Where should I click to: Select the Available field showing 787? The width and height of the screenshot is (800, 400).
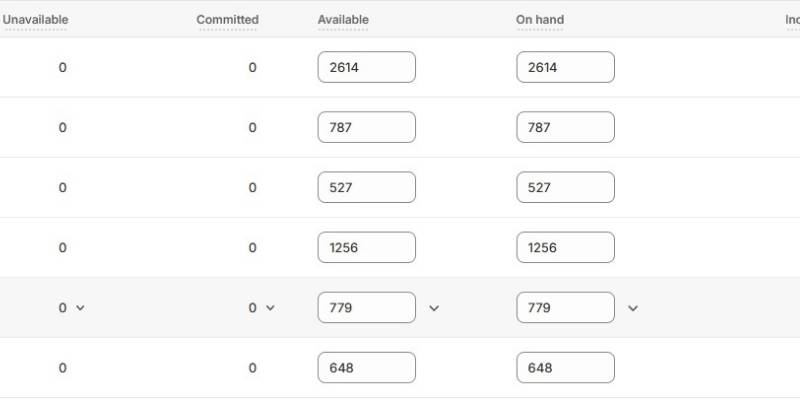366,127
